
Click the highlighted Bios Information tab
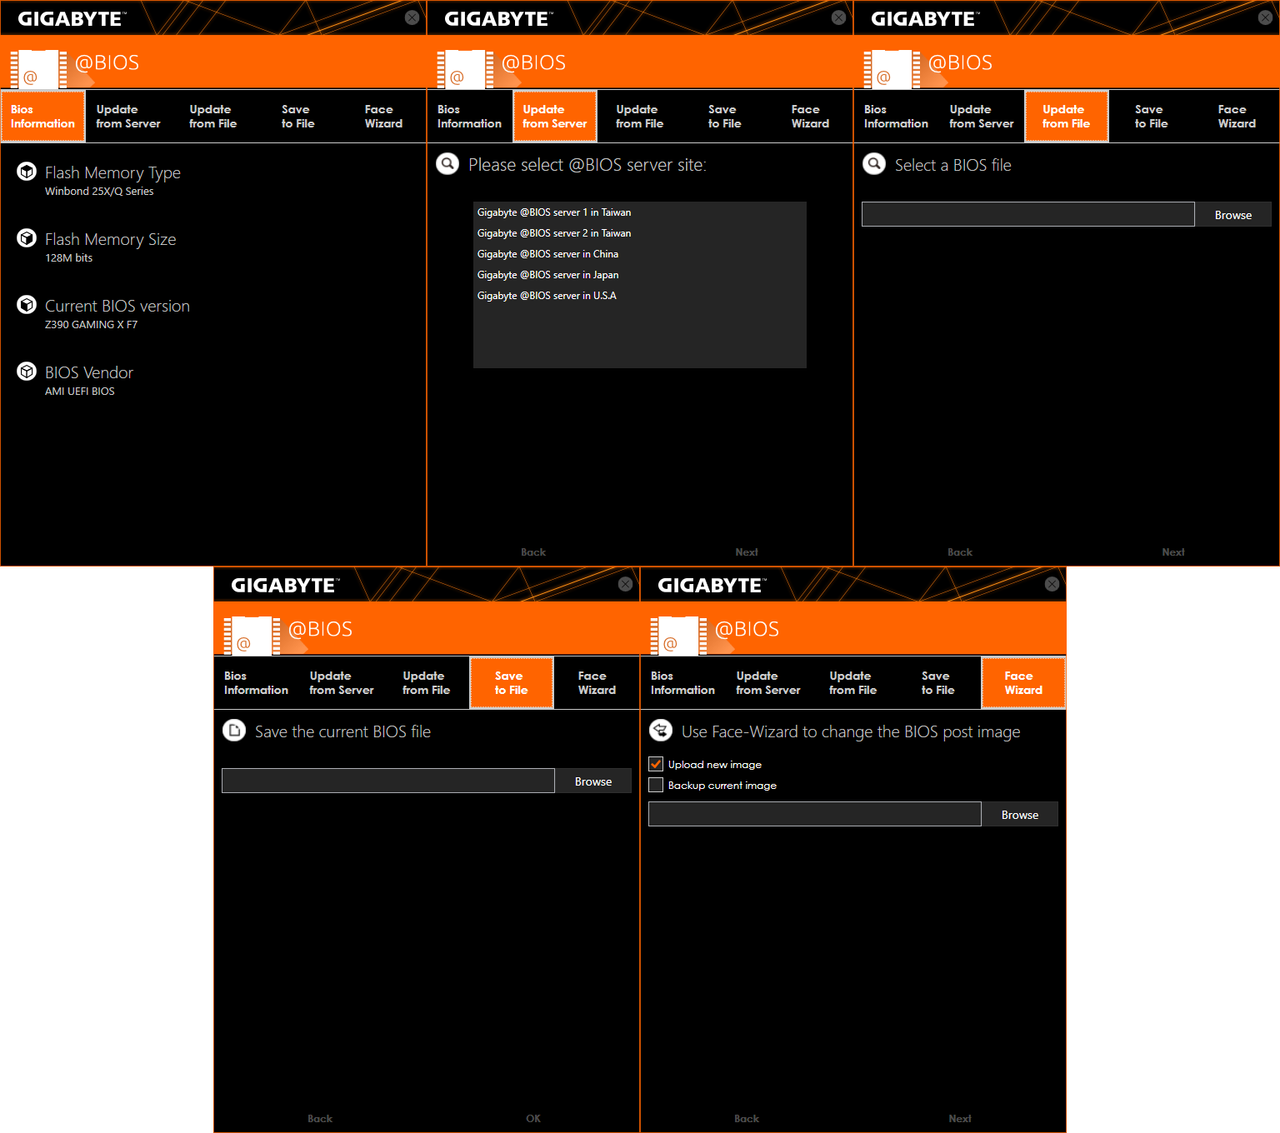pos(43,117)
